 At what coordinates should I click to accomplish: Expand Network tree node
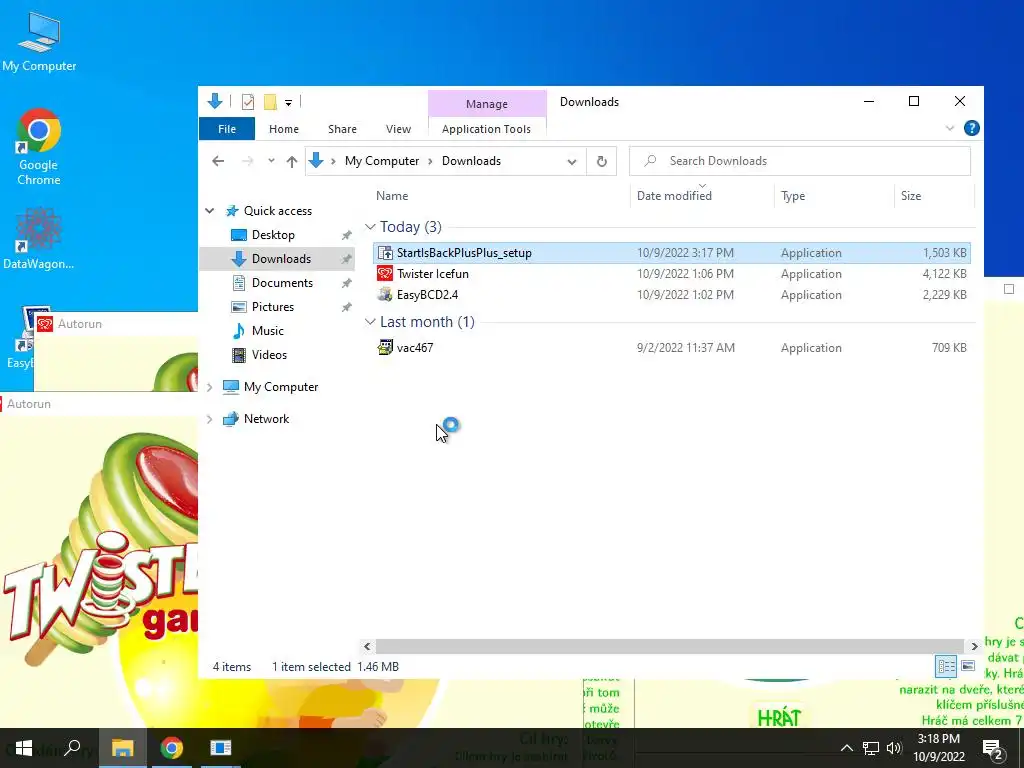click(x=210, y=419)
